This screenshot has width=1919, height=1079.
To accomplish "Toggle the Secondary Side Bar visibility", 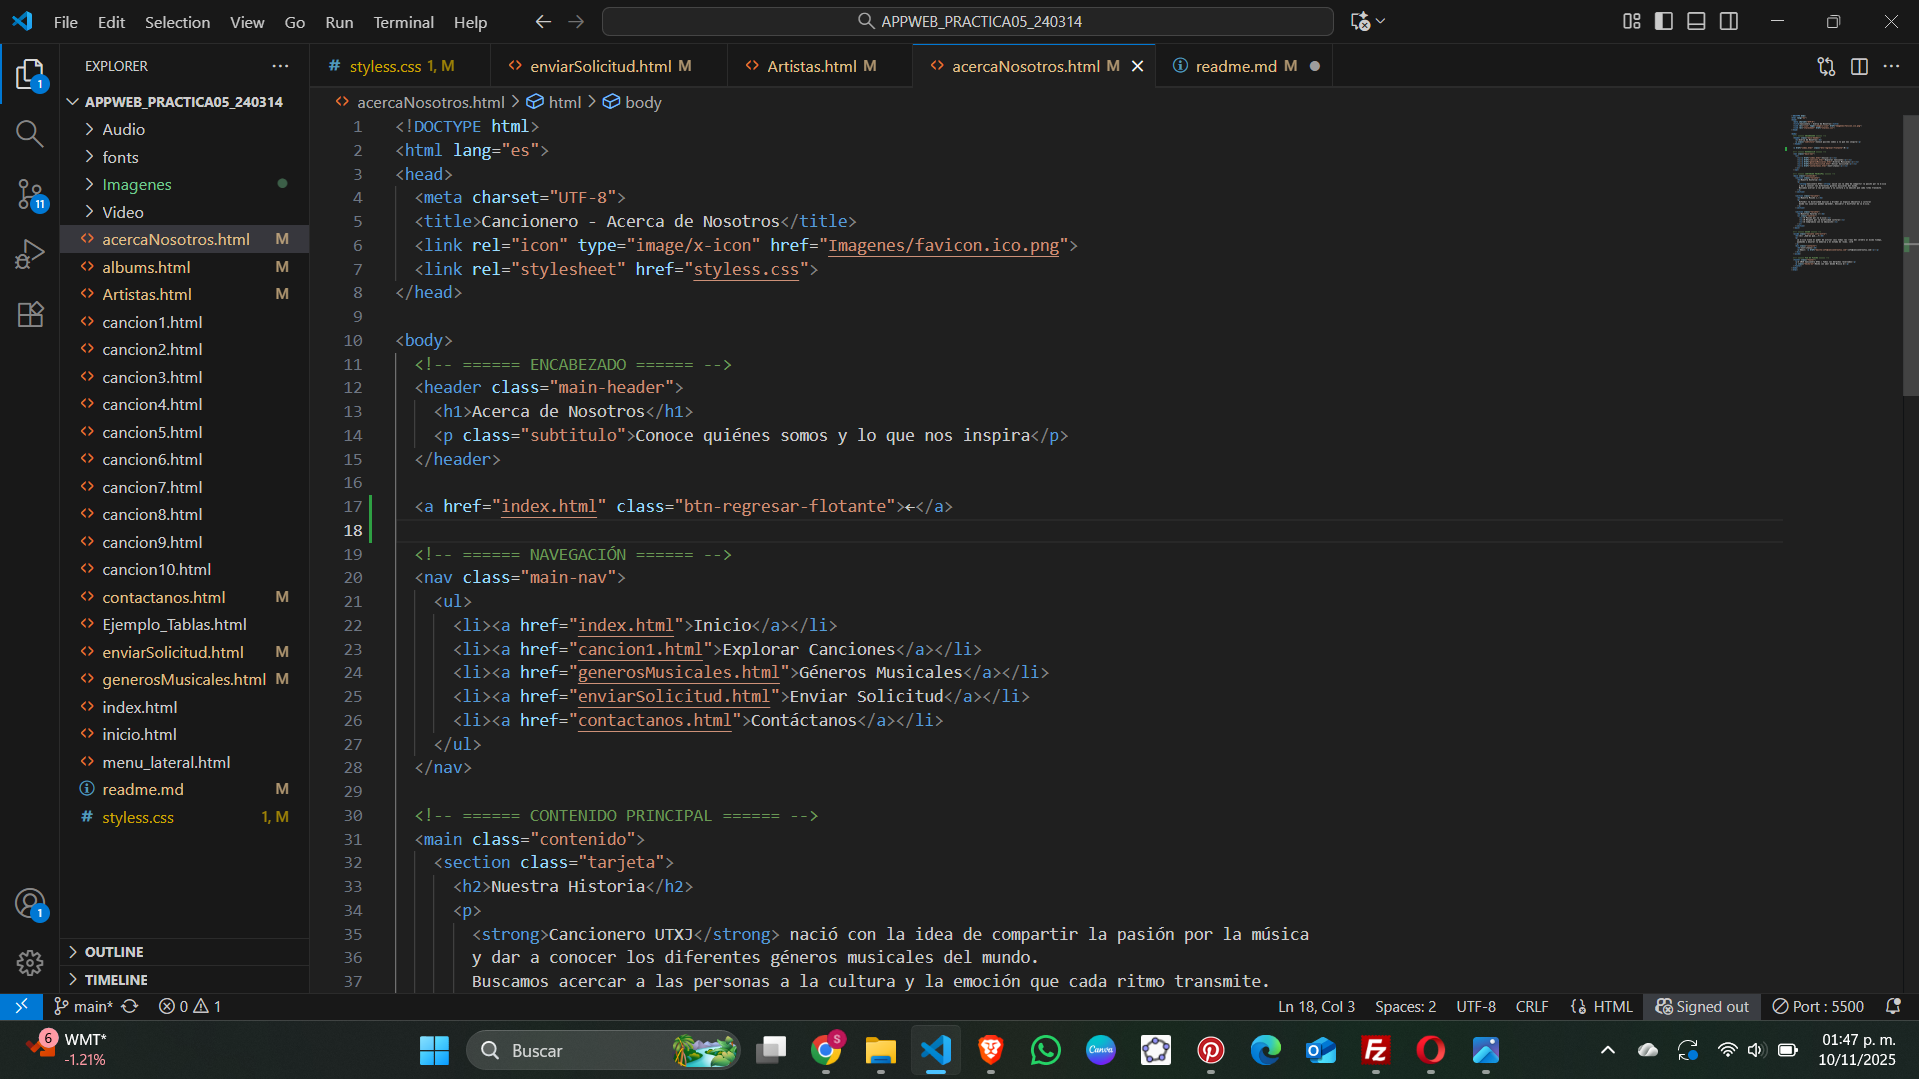I will (1729, 21).
